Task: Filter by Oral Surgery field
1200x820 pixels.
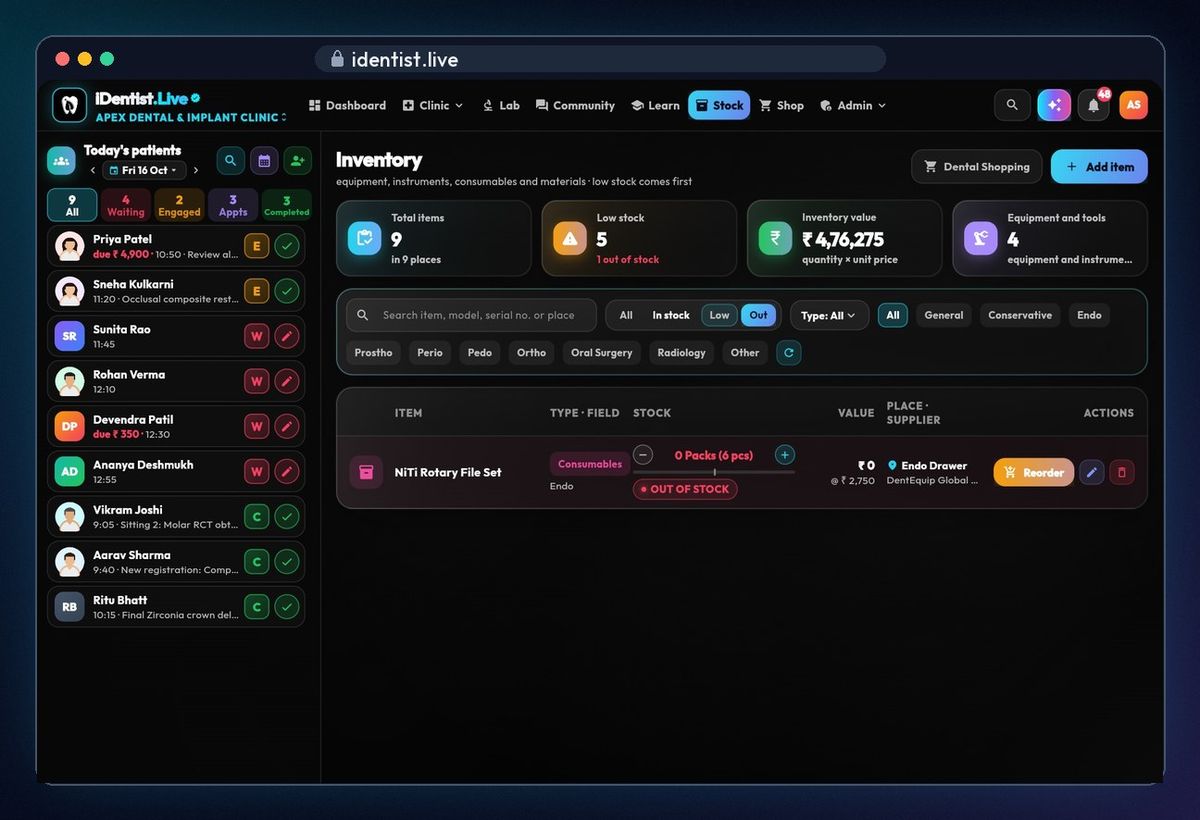Action: click(x=602, y=353)
